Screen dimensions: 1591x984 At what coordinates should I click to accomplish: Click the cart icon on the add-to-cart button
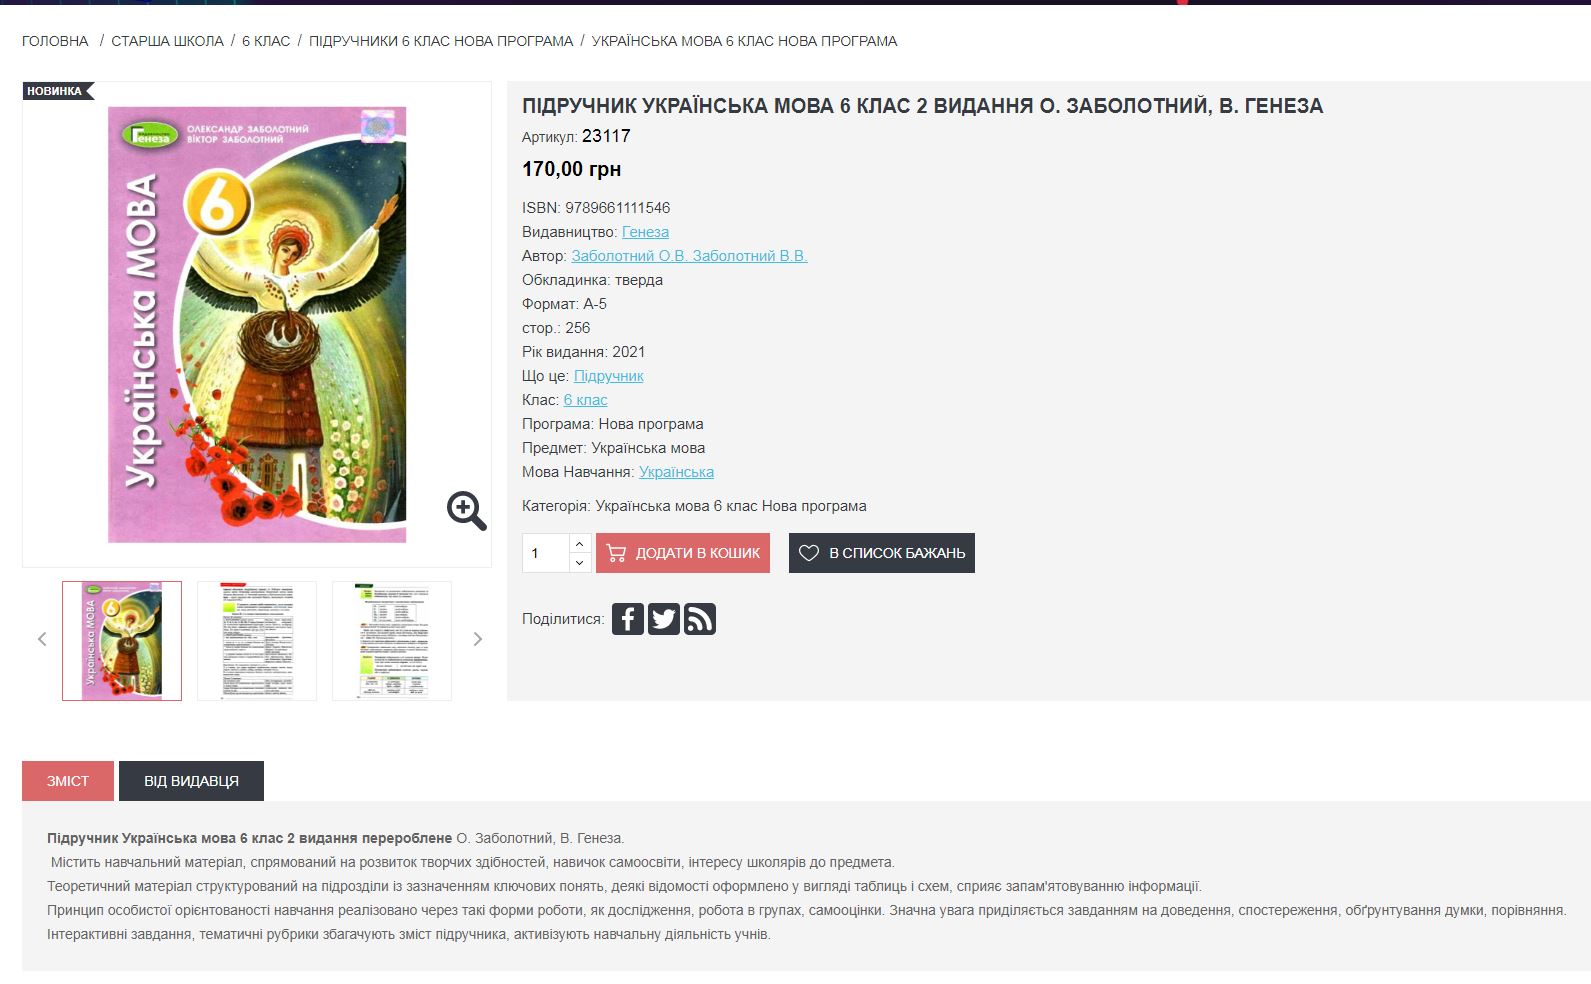pyautogui.click(x=616, y=553)
